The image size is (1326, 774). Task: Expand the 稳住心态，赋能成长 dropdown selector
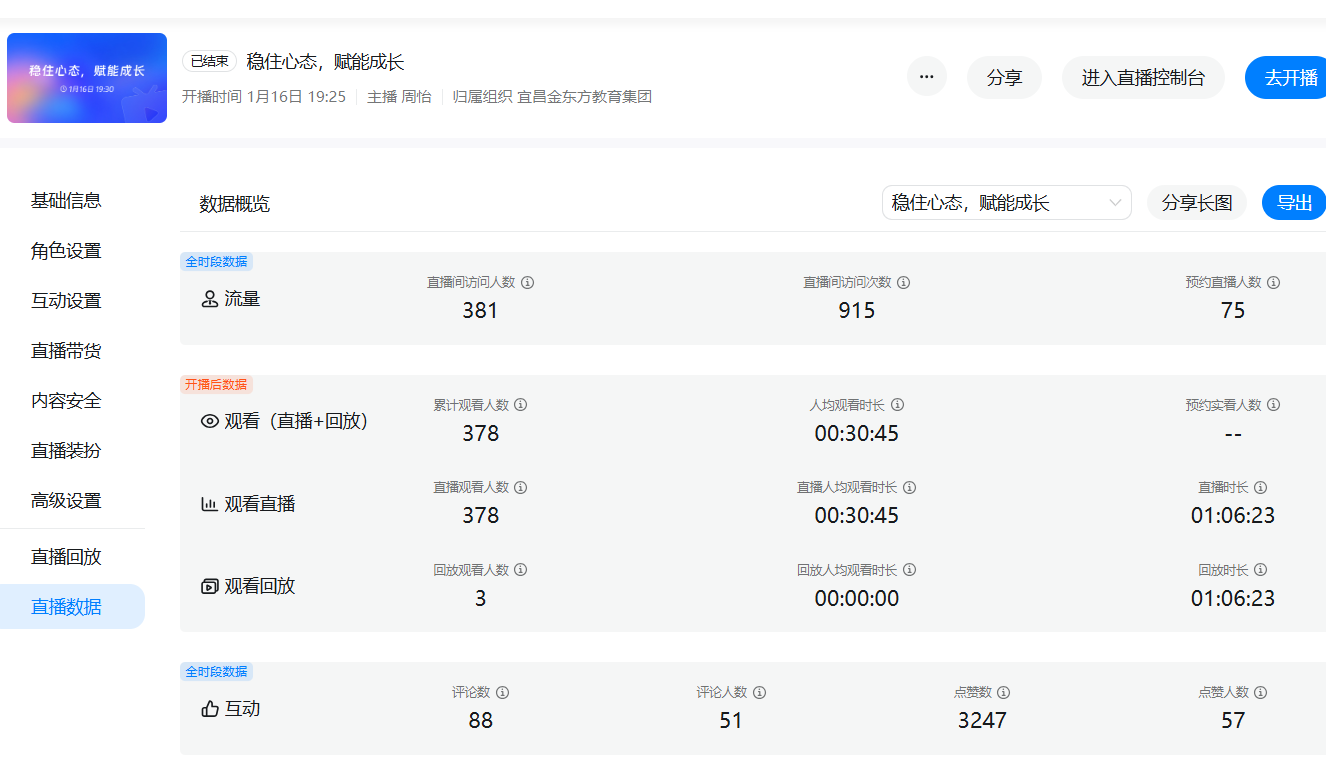(x=1006, y=203)
